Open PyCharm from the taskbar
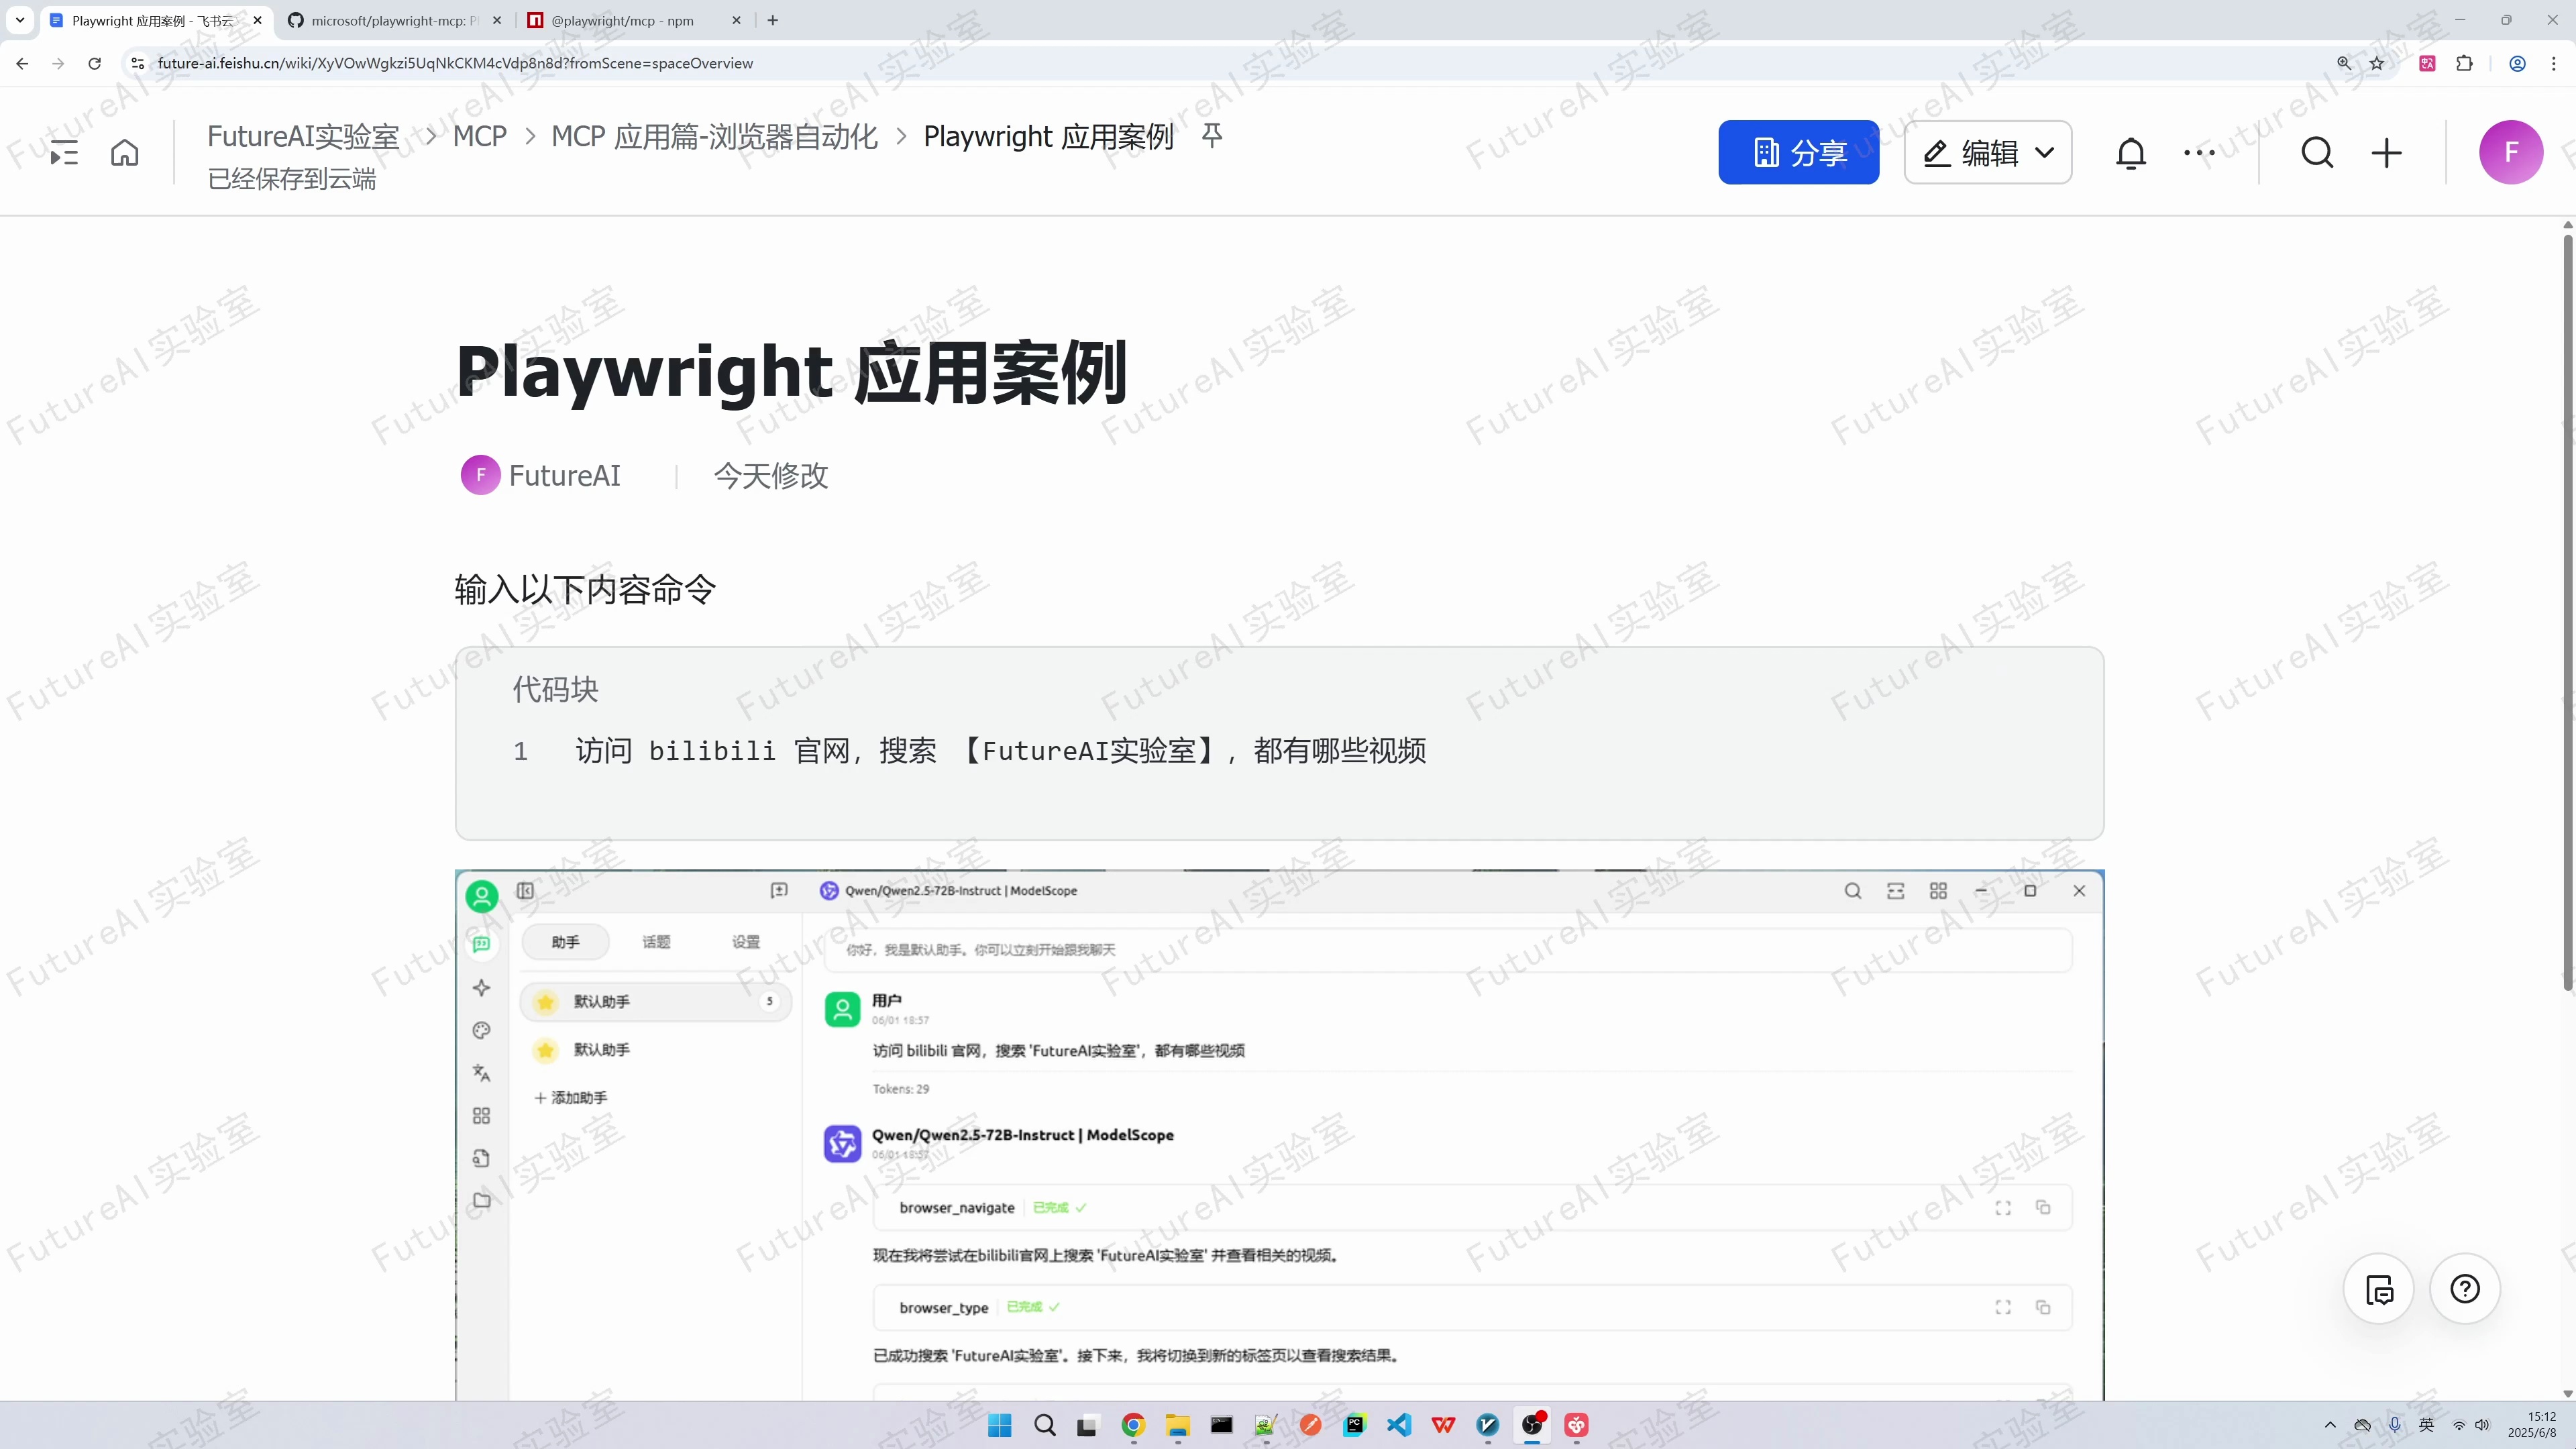This screenshot has height=1449, width=2576. 1355,1424
